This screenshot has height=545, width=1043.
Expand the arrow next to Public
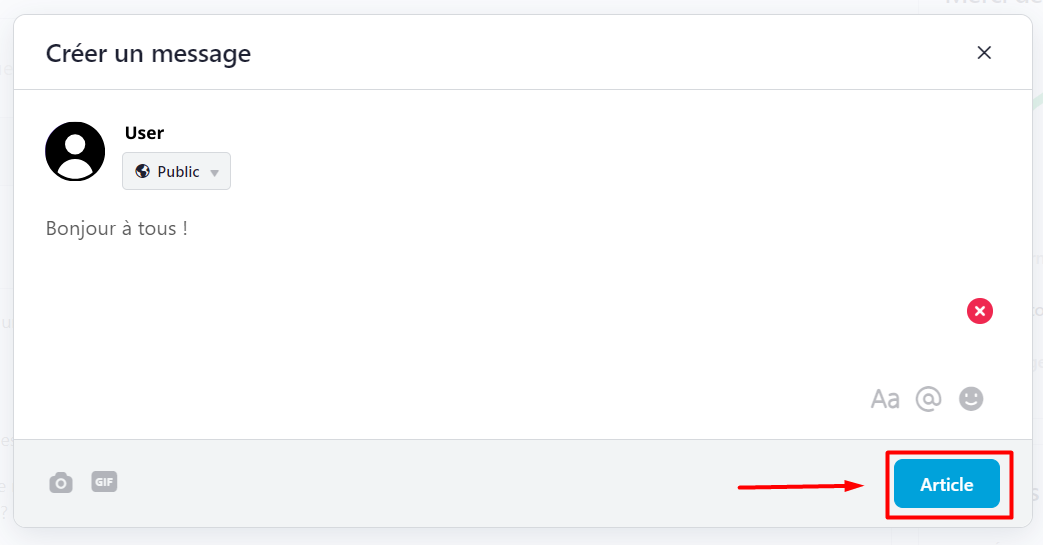point(214,172)
